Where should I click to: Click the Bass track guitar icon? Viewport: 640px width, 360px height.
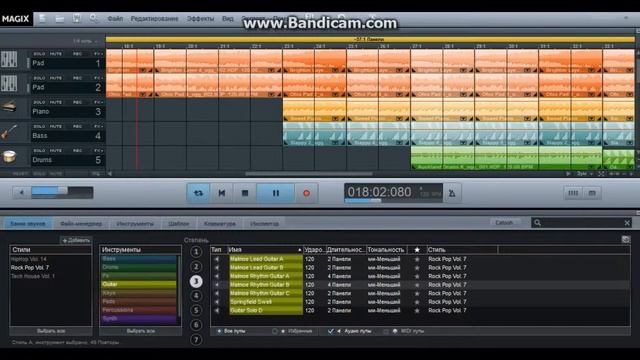pos(9,132)
